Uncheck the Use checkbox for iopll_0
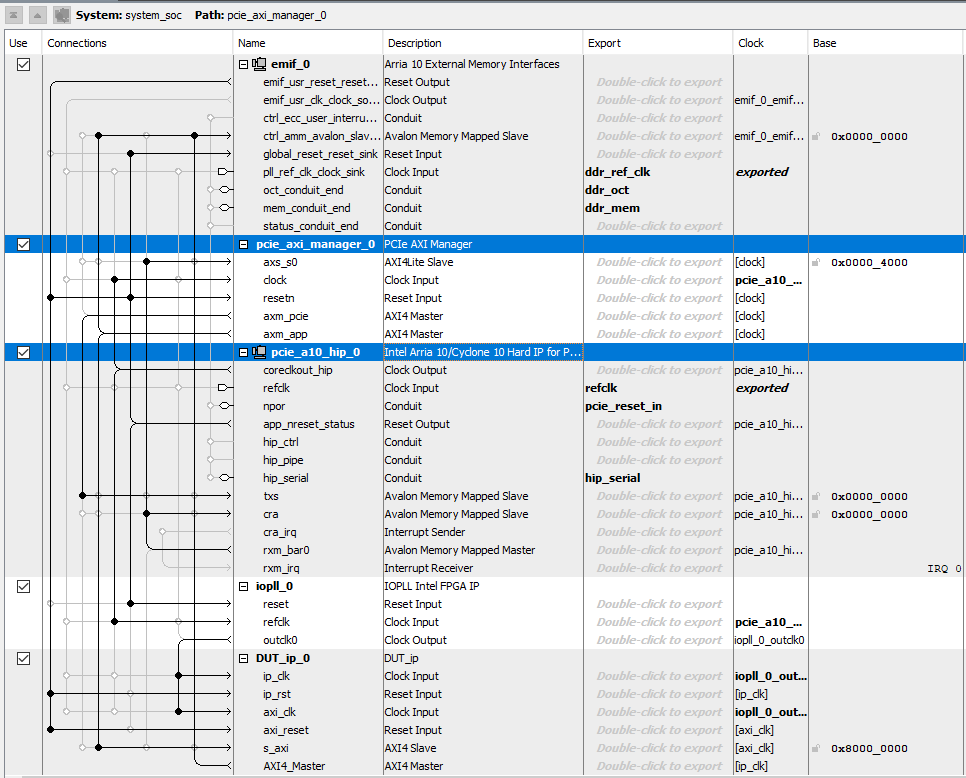Image resolution: width=966 pixels, height=778 pixels. [x=23, y=586]
